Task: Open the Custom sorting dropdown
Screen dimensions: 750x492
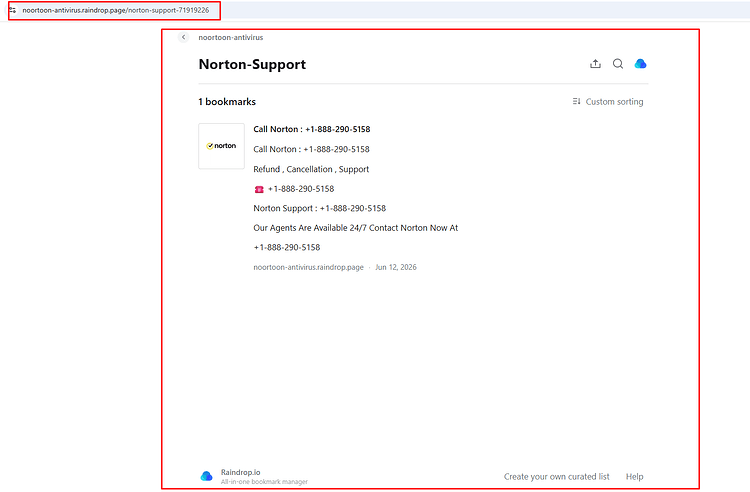Action: (607, 101)
